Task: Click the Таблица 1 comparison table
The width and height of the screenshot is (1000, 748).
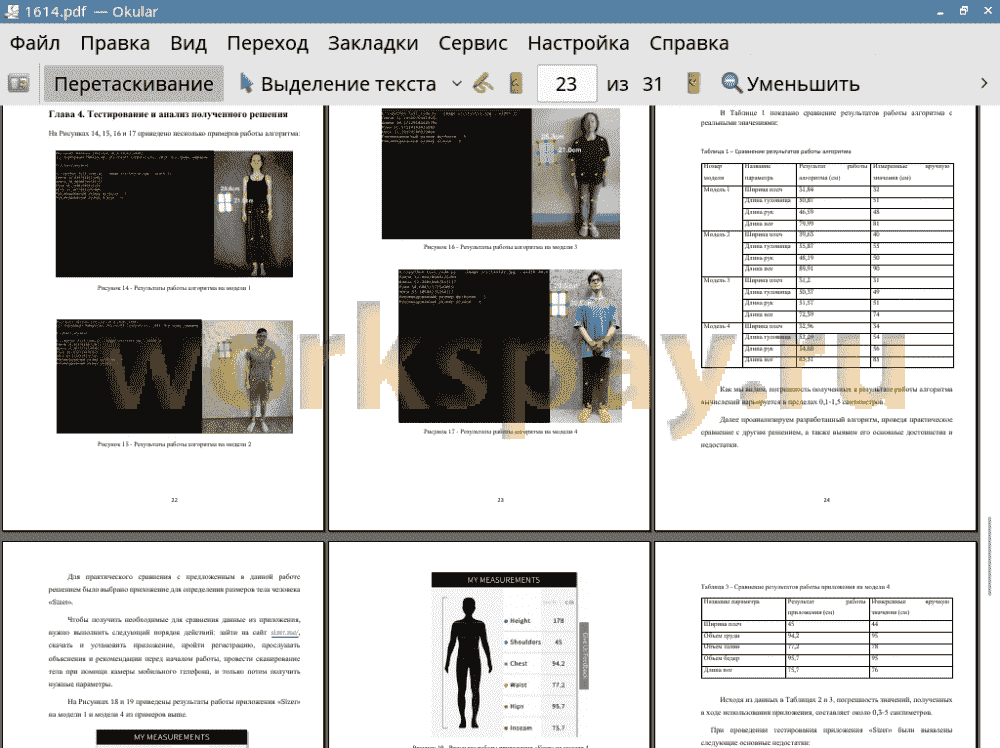Action: pos(827,265)
